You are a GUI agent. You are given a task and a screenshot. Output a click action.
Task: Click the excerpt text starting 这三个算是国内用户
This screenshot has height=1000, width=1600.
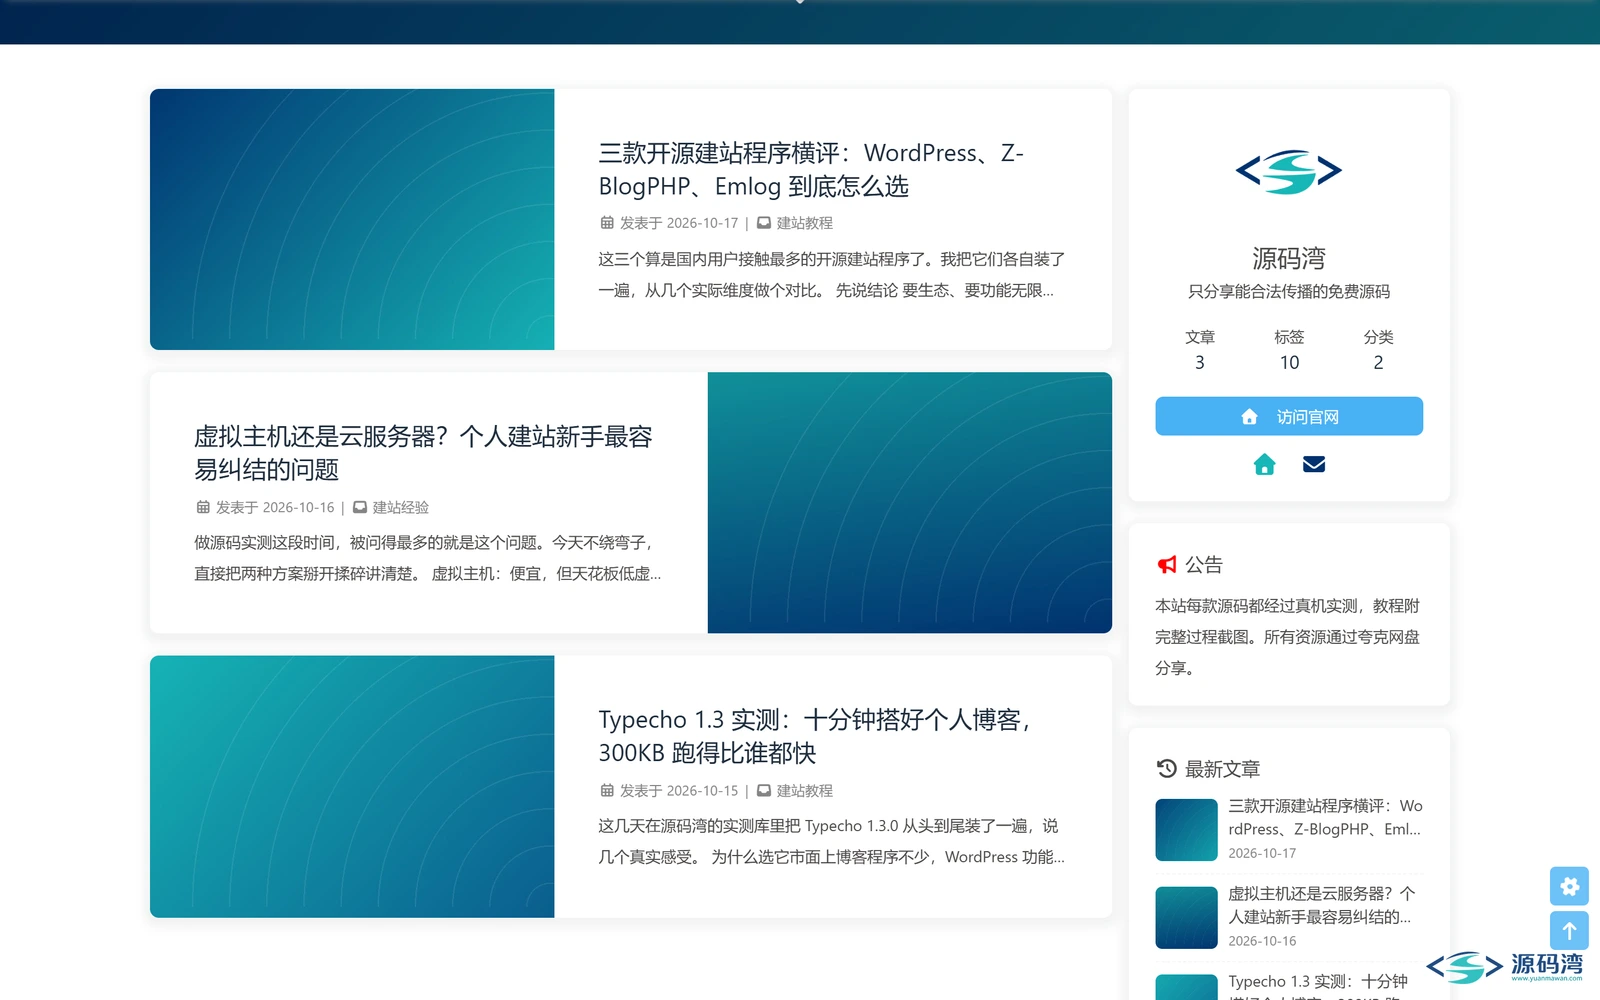coord(831,275)
